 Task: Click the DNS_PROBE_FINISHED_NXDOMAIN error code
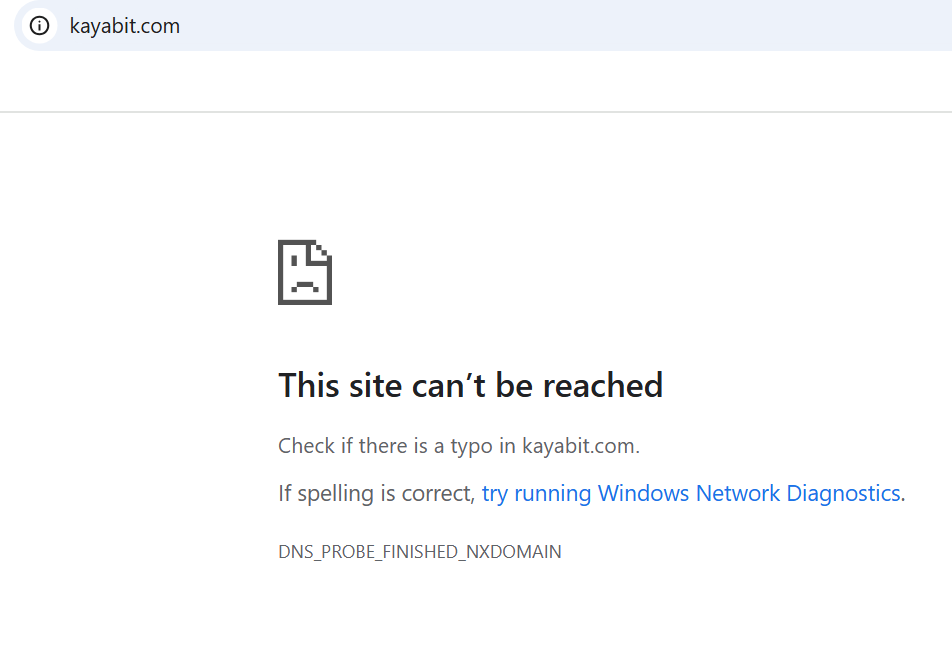point(420,552)
